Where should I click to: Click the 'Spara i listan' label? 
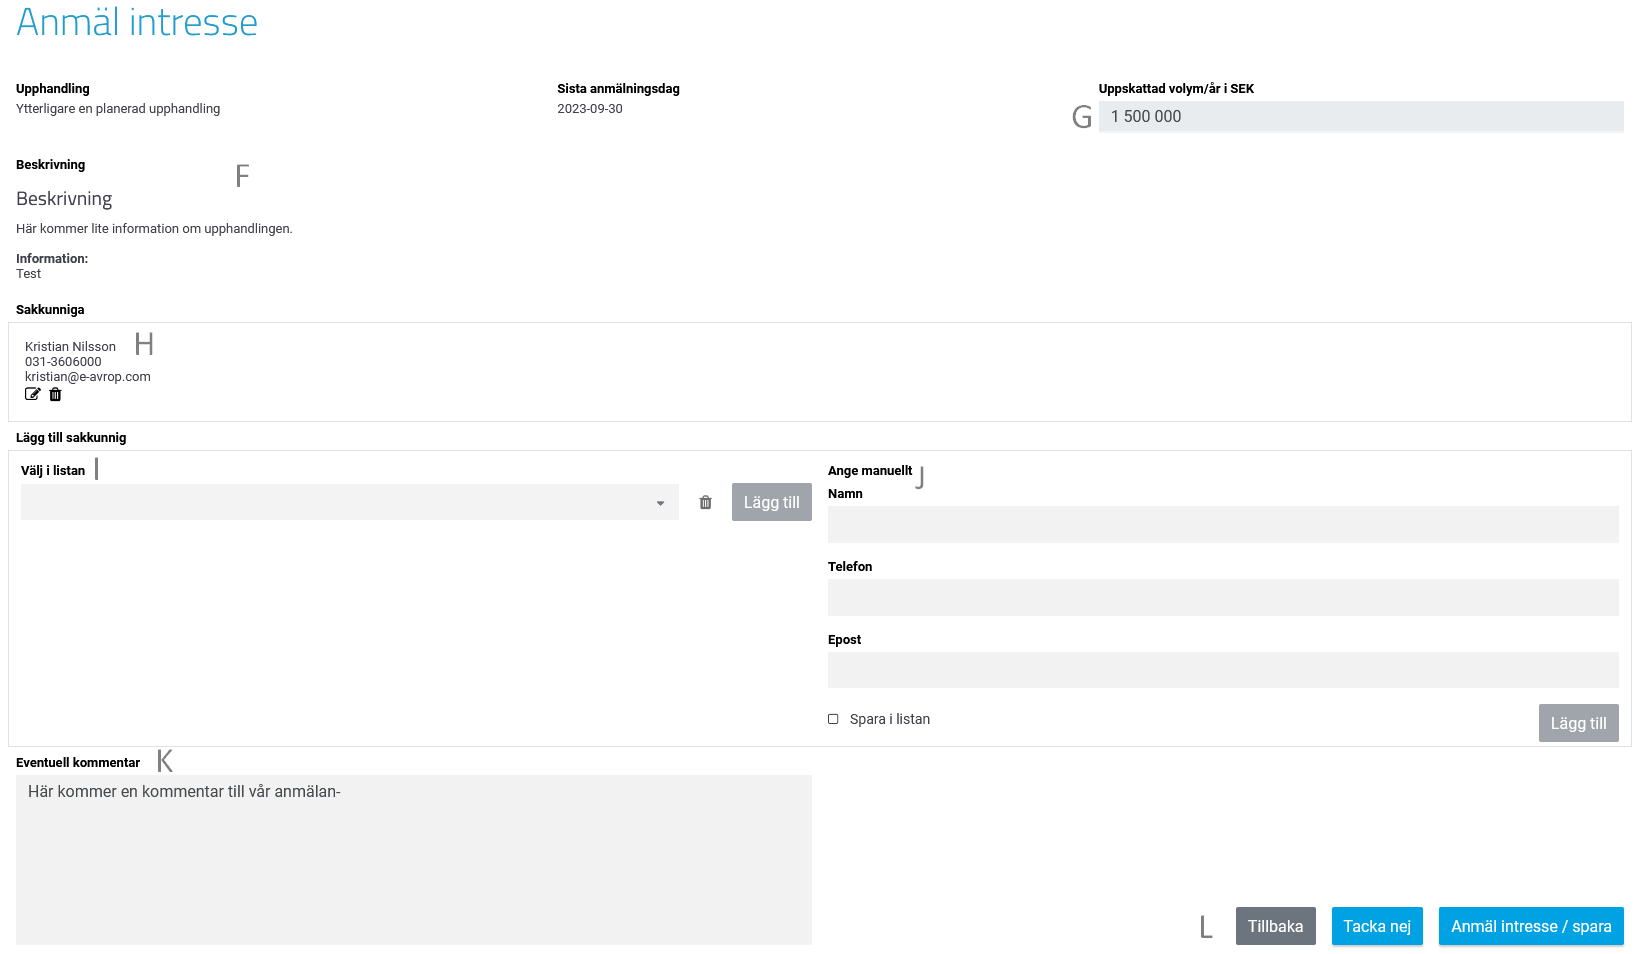(x=889, y=719)
